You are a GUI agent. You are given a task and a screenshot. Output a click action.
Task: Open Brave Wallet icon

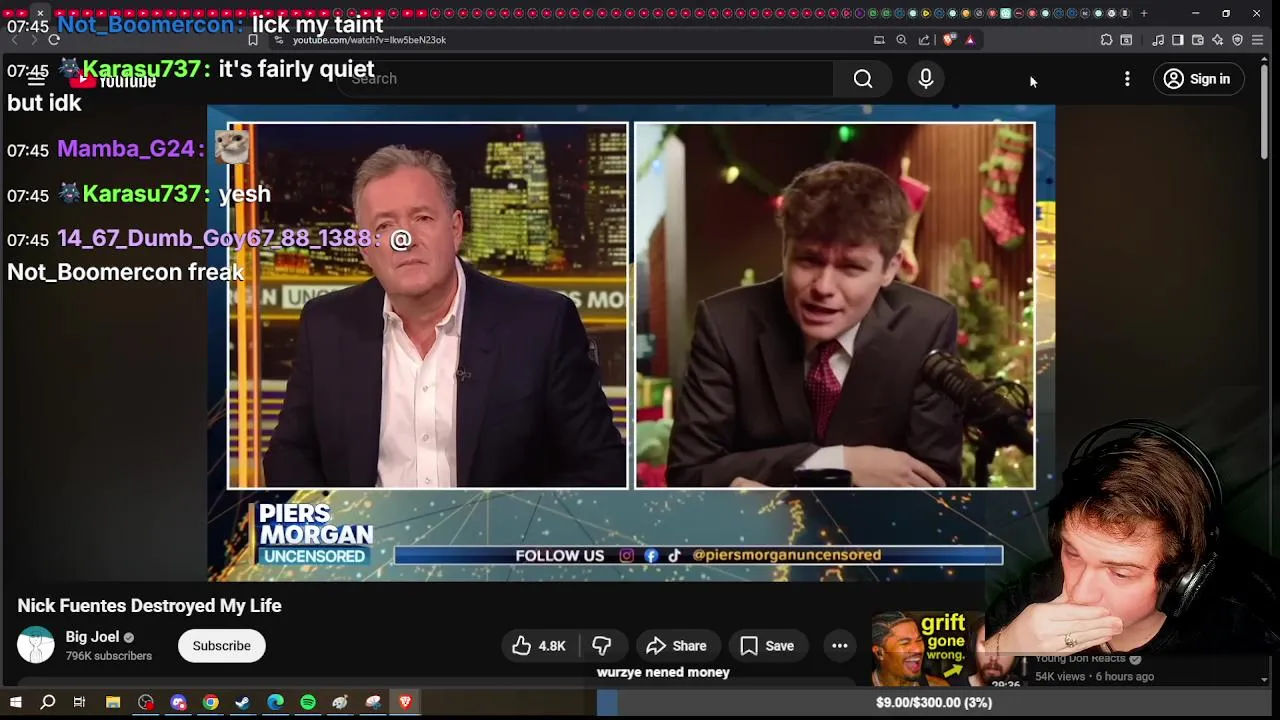pos(1197,40)
